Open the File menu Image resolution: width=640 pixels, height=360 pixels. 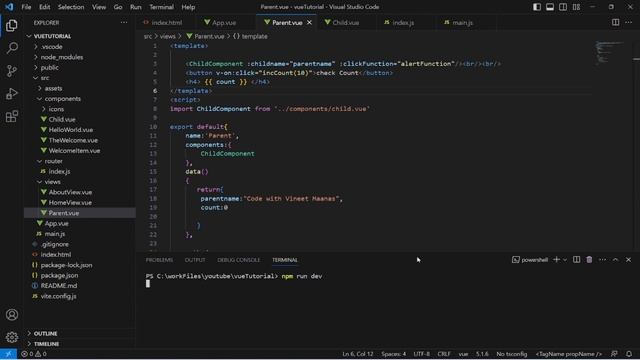click(x=26, y=7)
